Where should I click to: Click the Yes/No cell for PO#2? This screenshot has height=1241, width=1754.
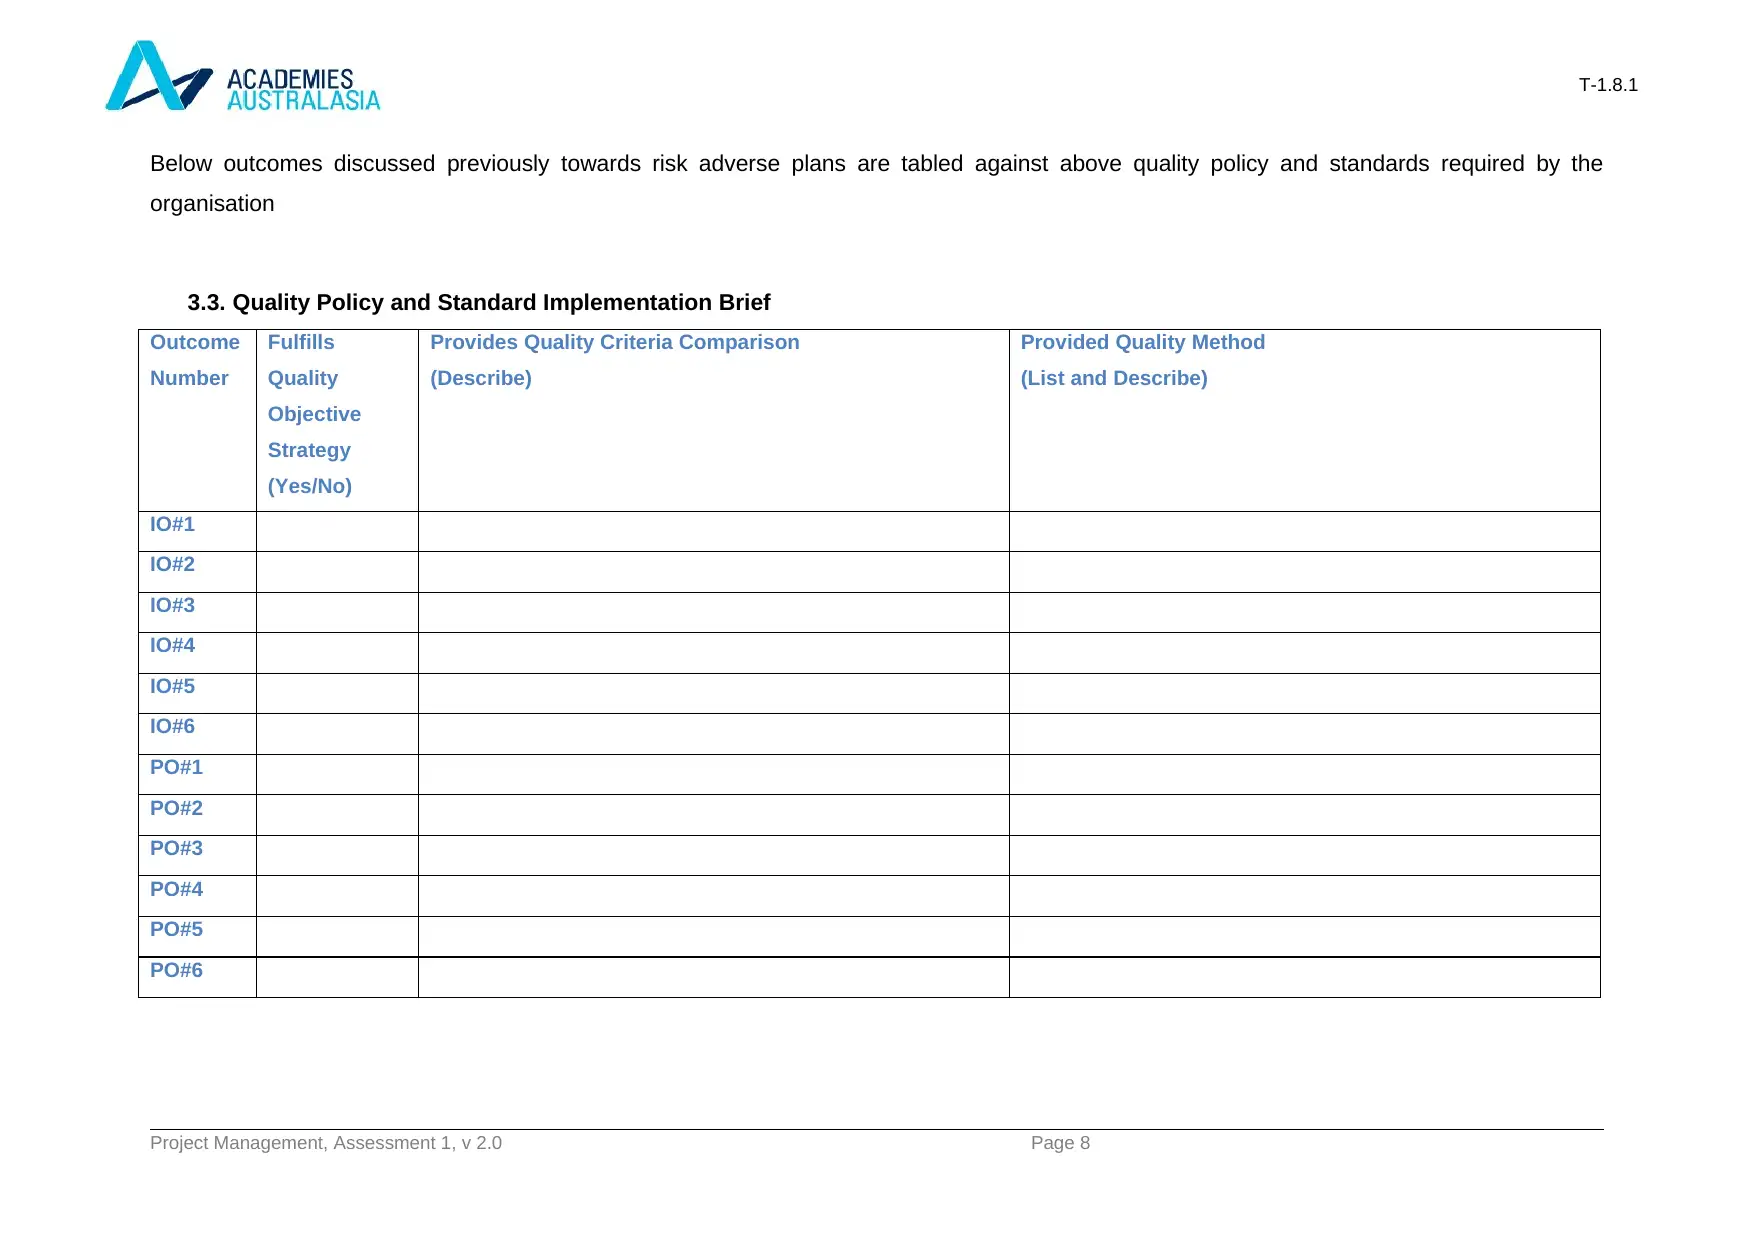tap(337, 815)
